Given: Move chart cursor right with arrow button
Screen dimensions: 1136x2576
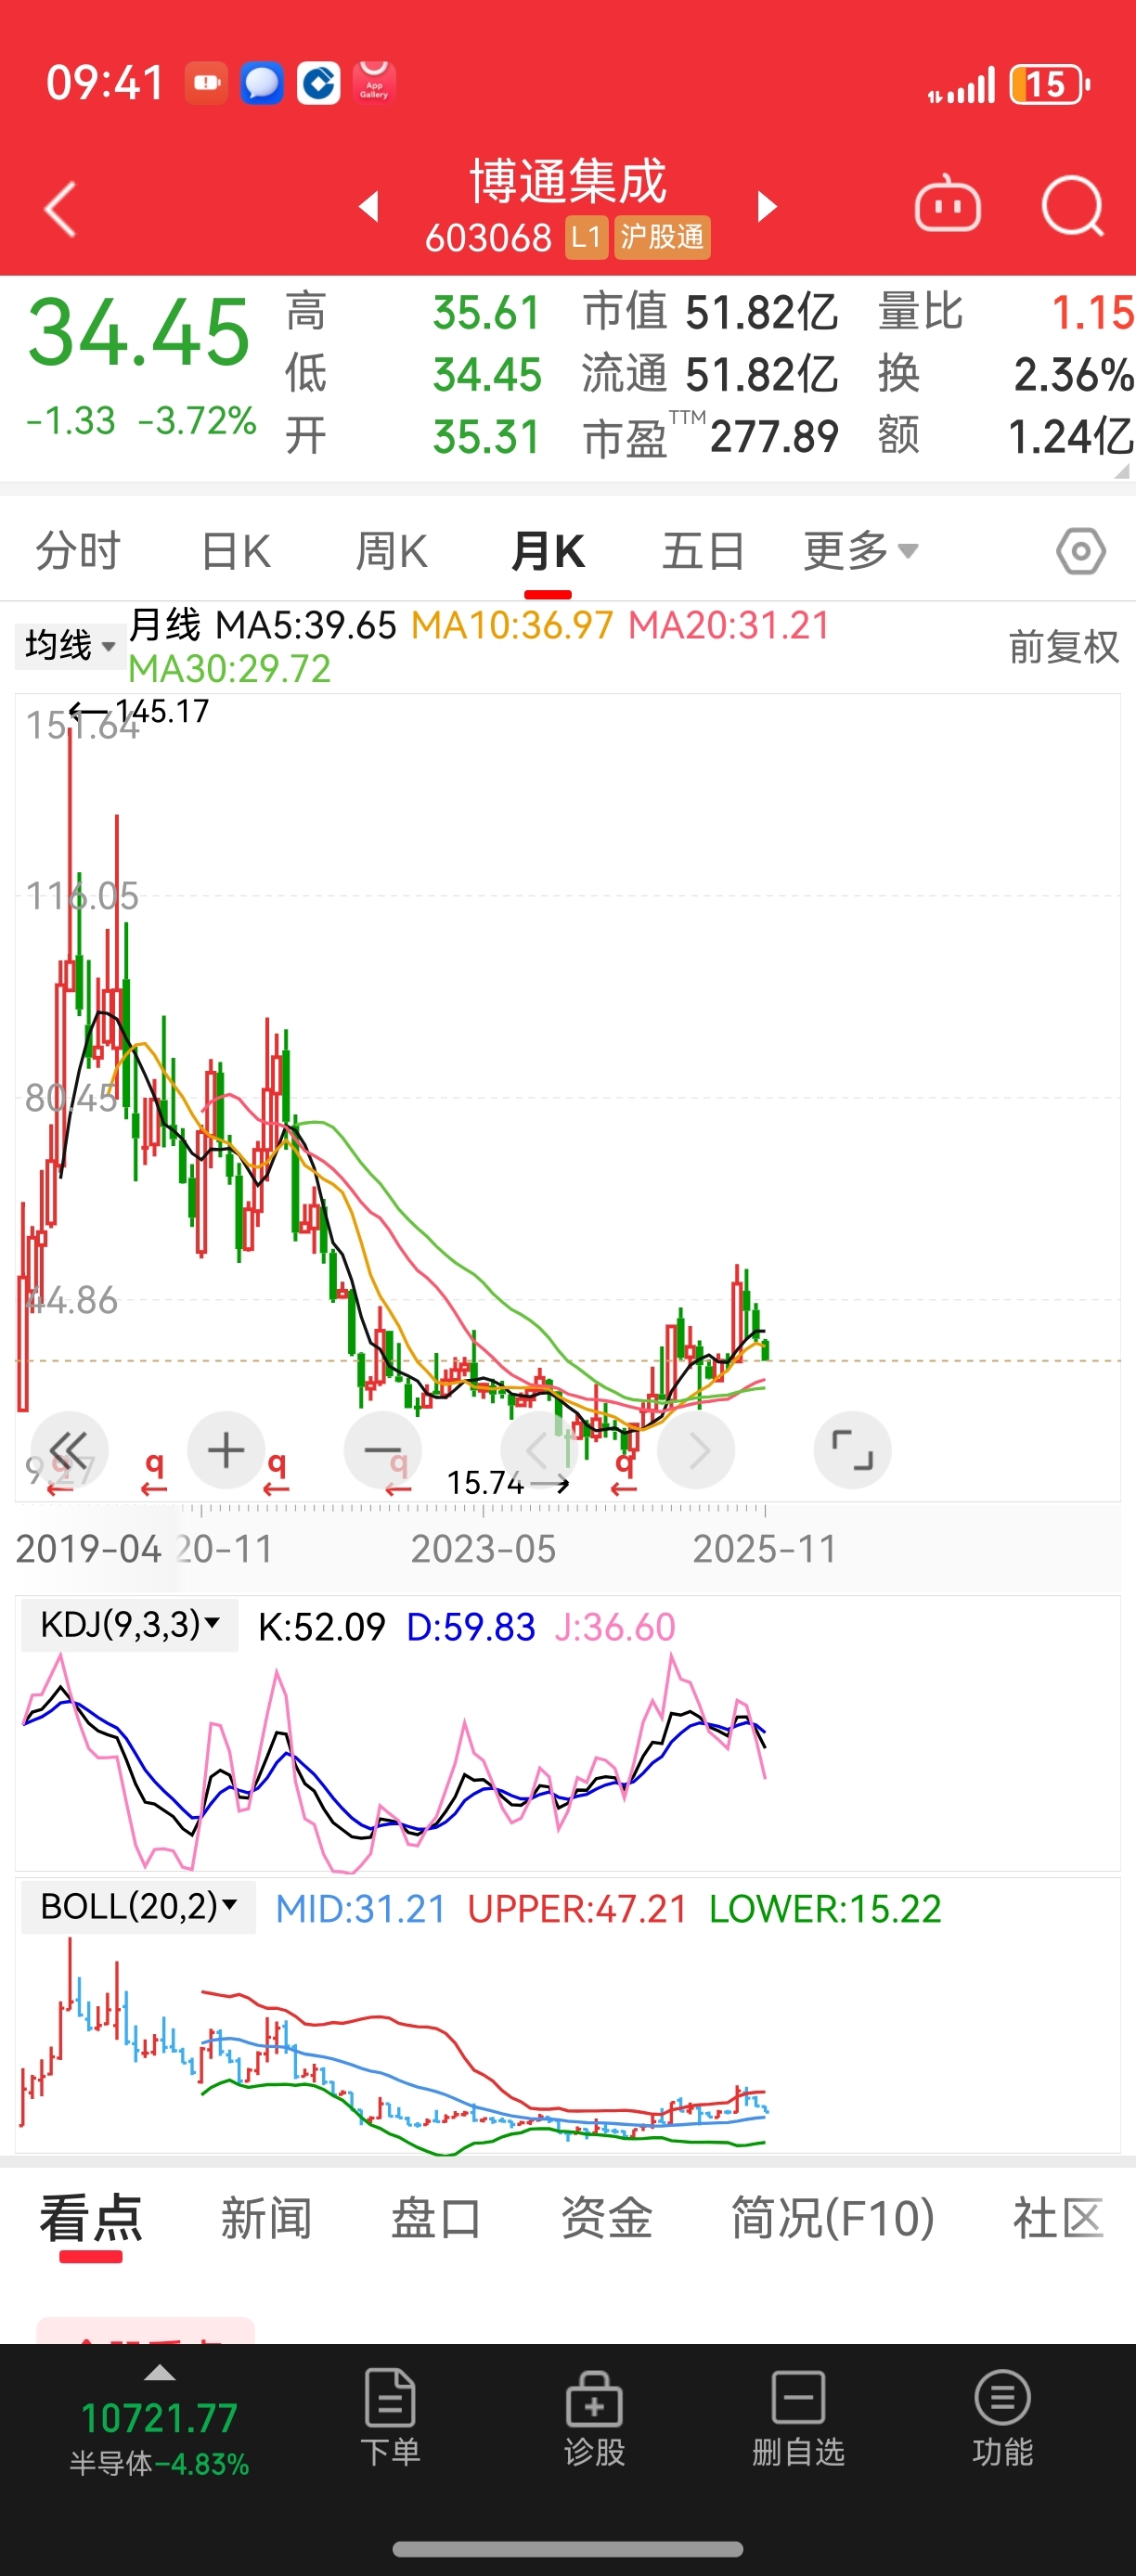Looking at the screenshot, I should 697,1450.
